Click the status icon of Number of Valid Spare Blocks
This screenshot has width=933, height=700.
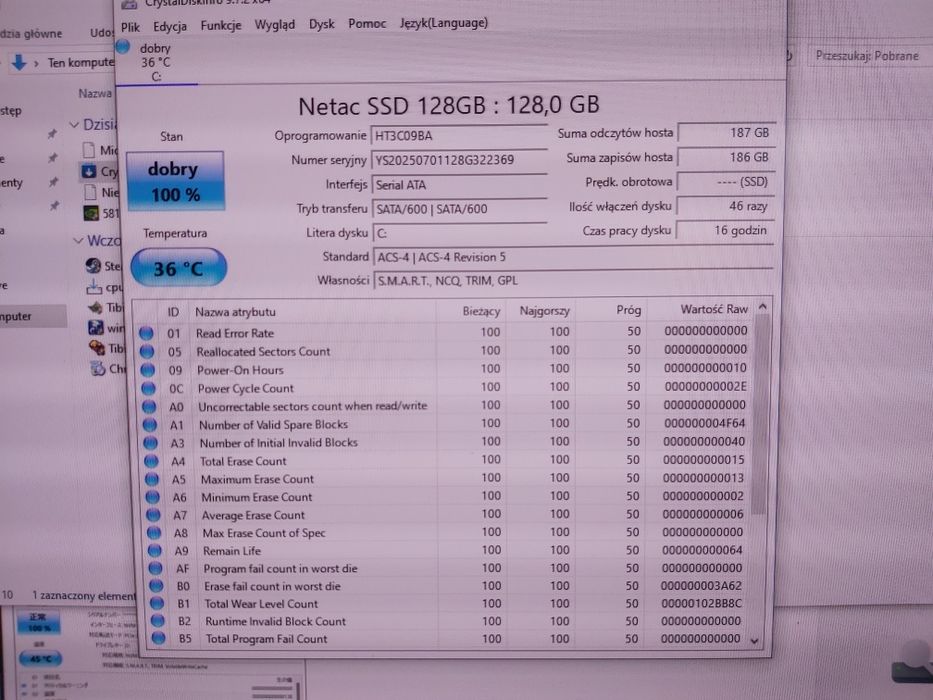149,425
